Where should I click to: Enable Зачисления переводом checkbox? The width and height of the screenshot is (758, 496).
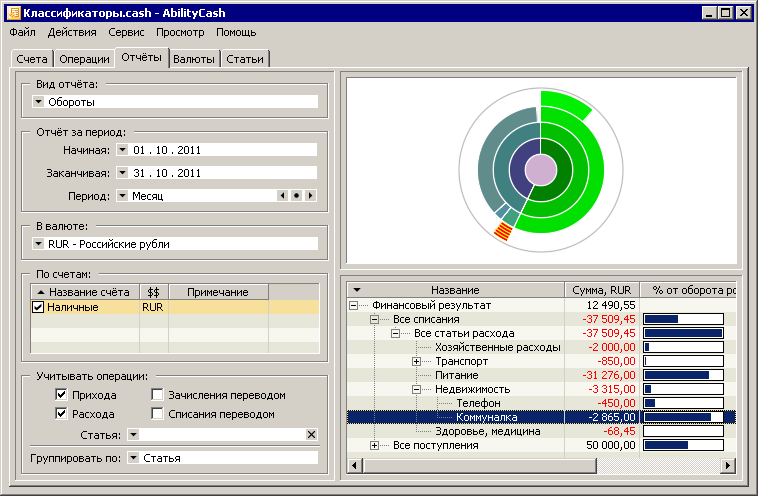(x=157, y=395)
